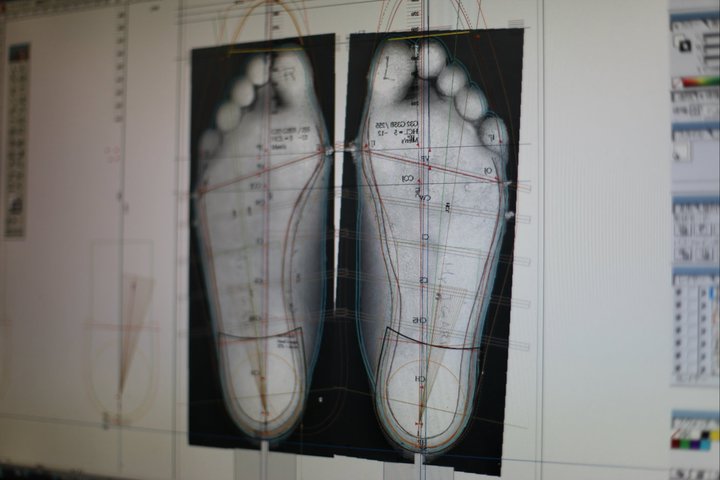Select the left foot scan image

[260, 240]
